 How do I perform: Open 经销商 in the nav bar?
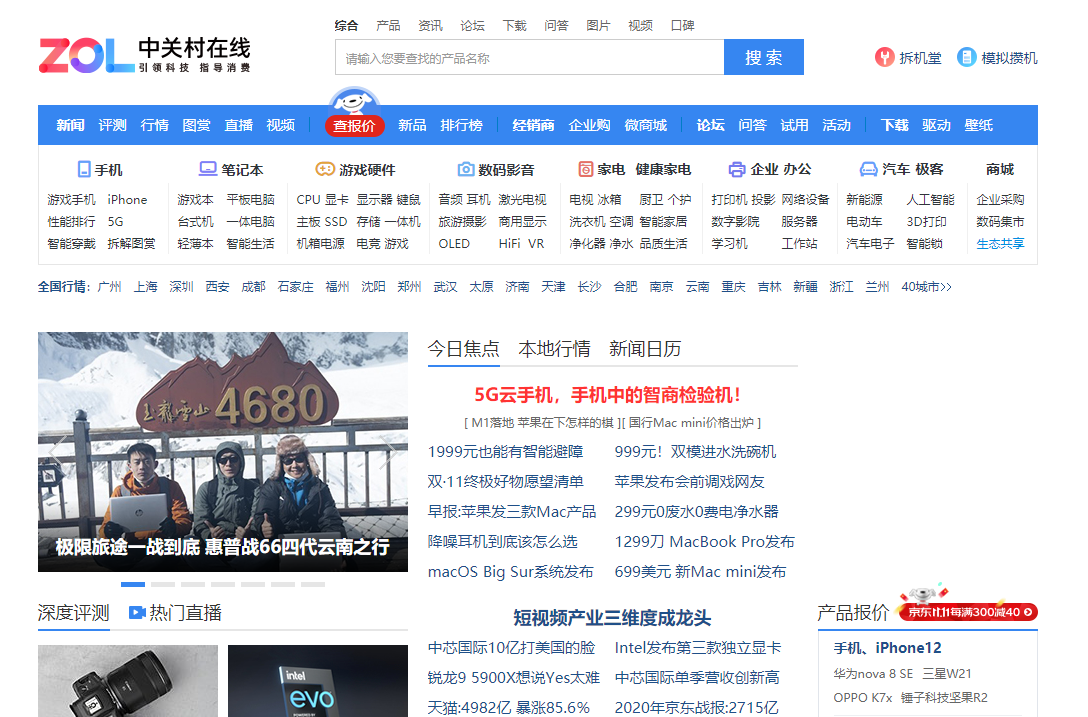pos(534,125)
